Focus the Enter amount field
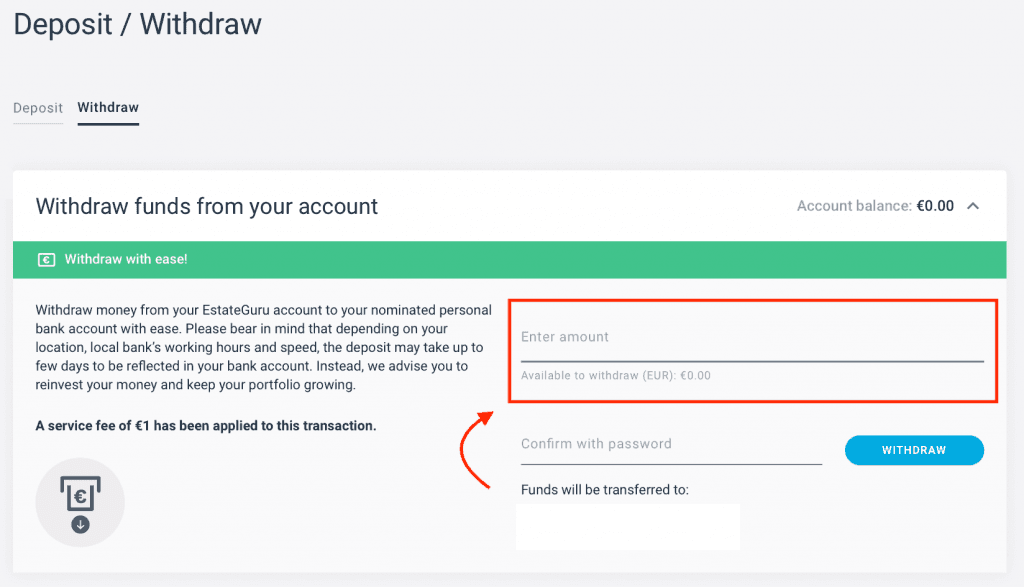 751,338
